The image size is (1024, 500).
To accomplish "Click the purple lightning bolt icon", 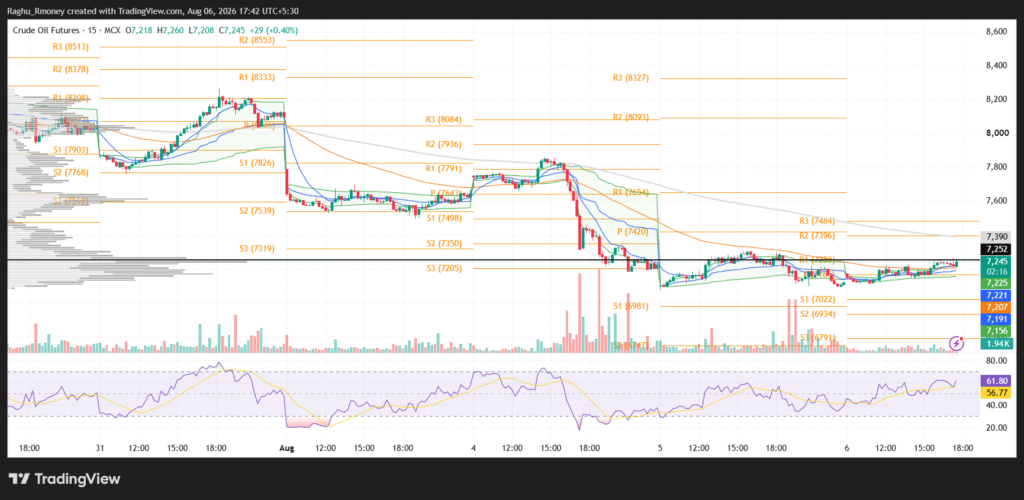I will [957, 343].
